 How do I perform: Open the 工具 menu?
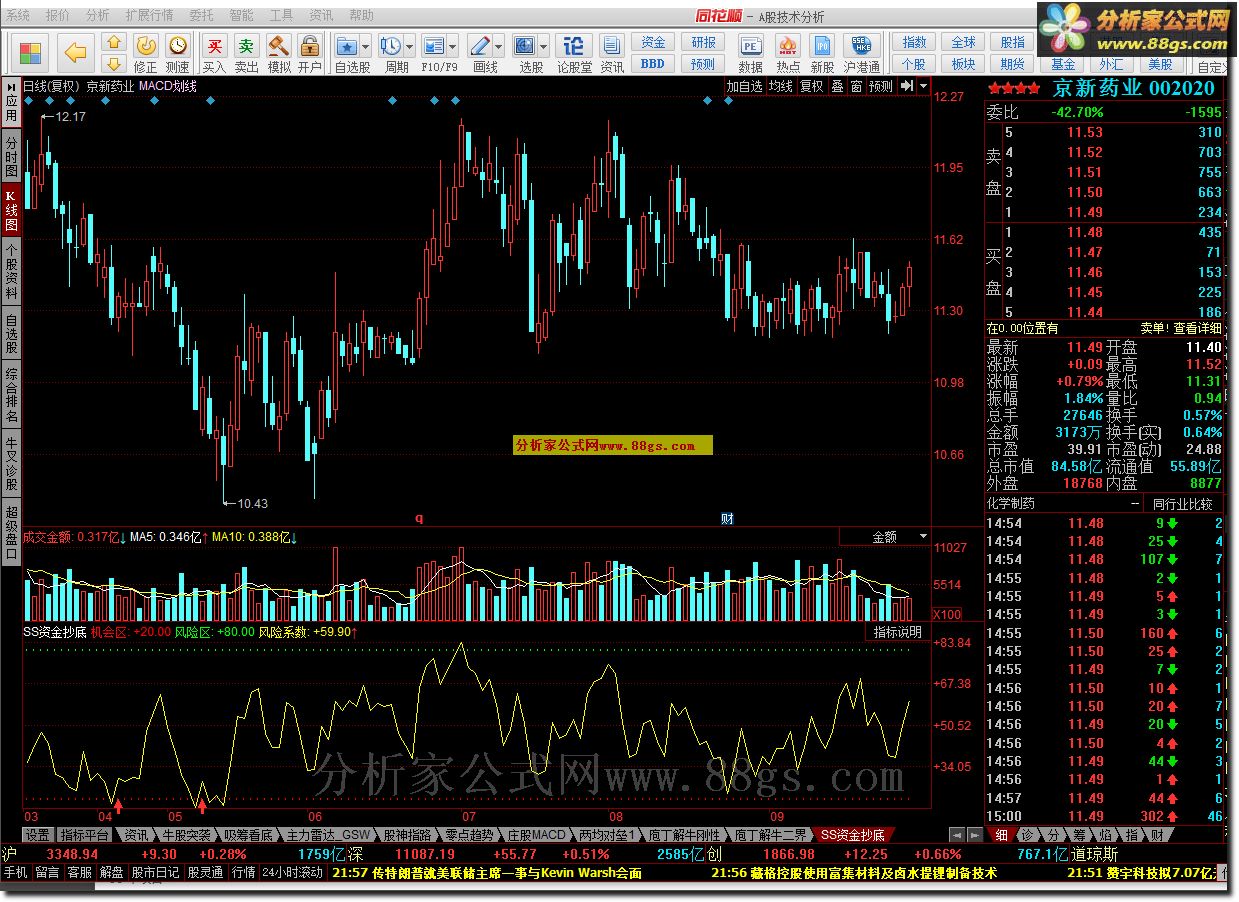pyautogui.click(x=281, y=16)
